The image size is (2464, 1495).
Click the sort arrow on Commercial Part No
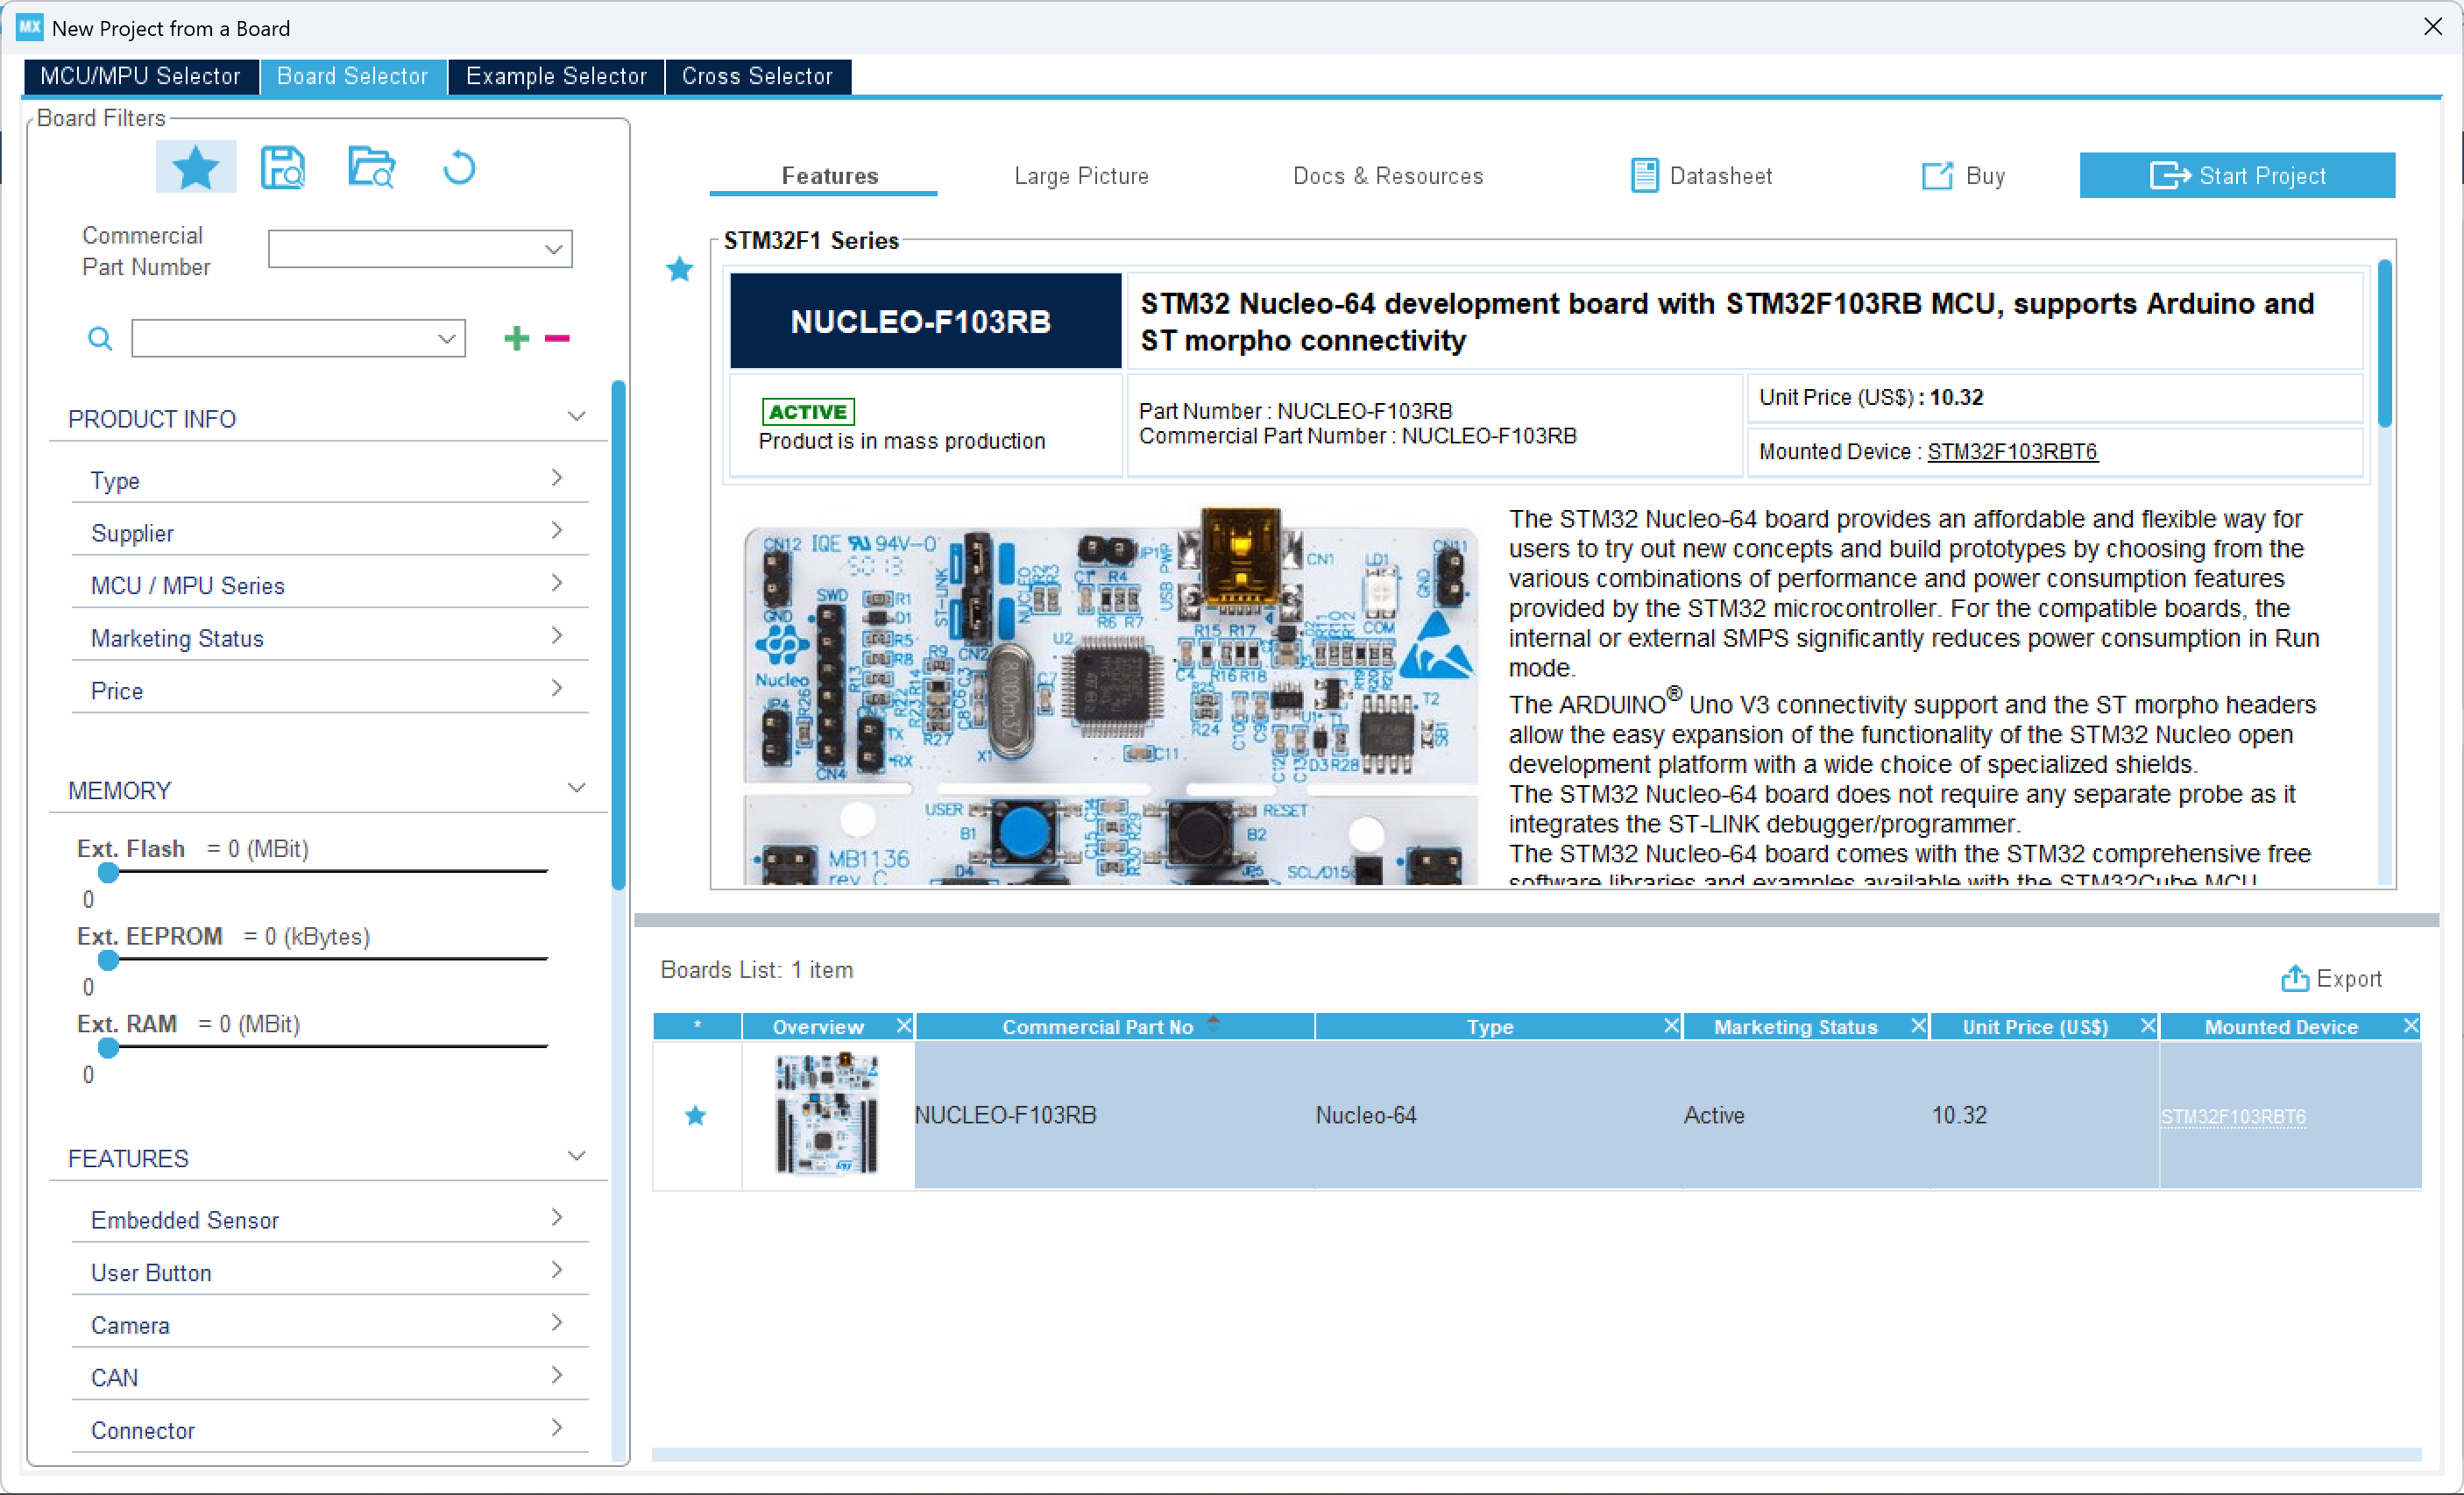point(1213,1022)
